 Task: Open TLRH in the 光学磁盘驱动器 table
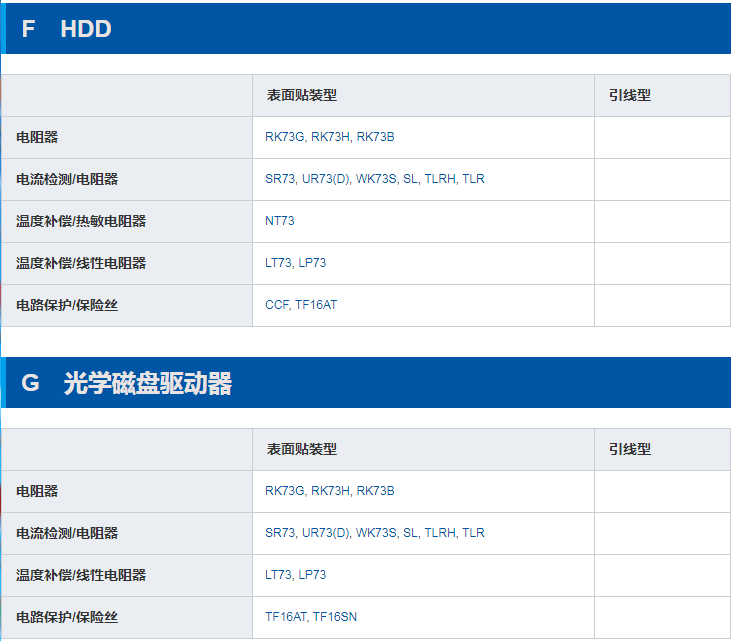point(440,533)
